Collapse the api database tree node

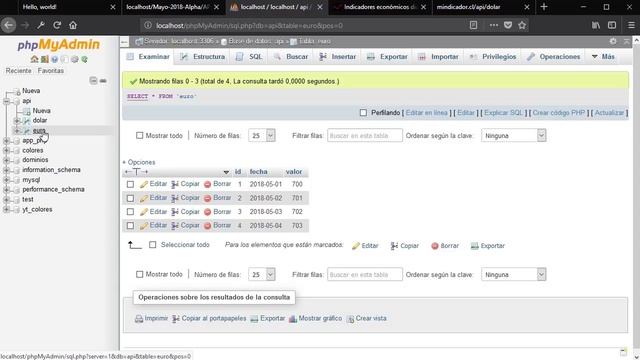pos(7,101)
